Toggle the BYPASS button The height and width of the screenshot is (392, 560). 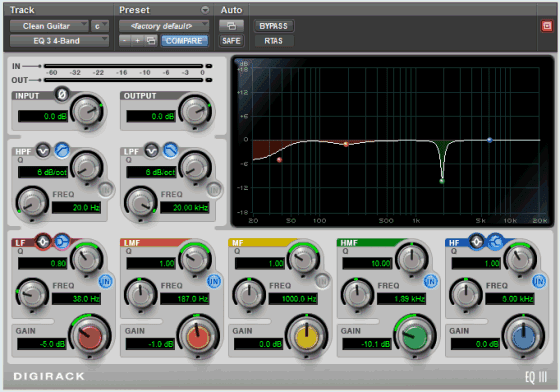[x=274, y=26]
